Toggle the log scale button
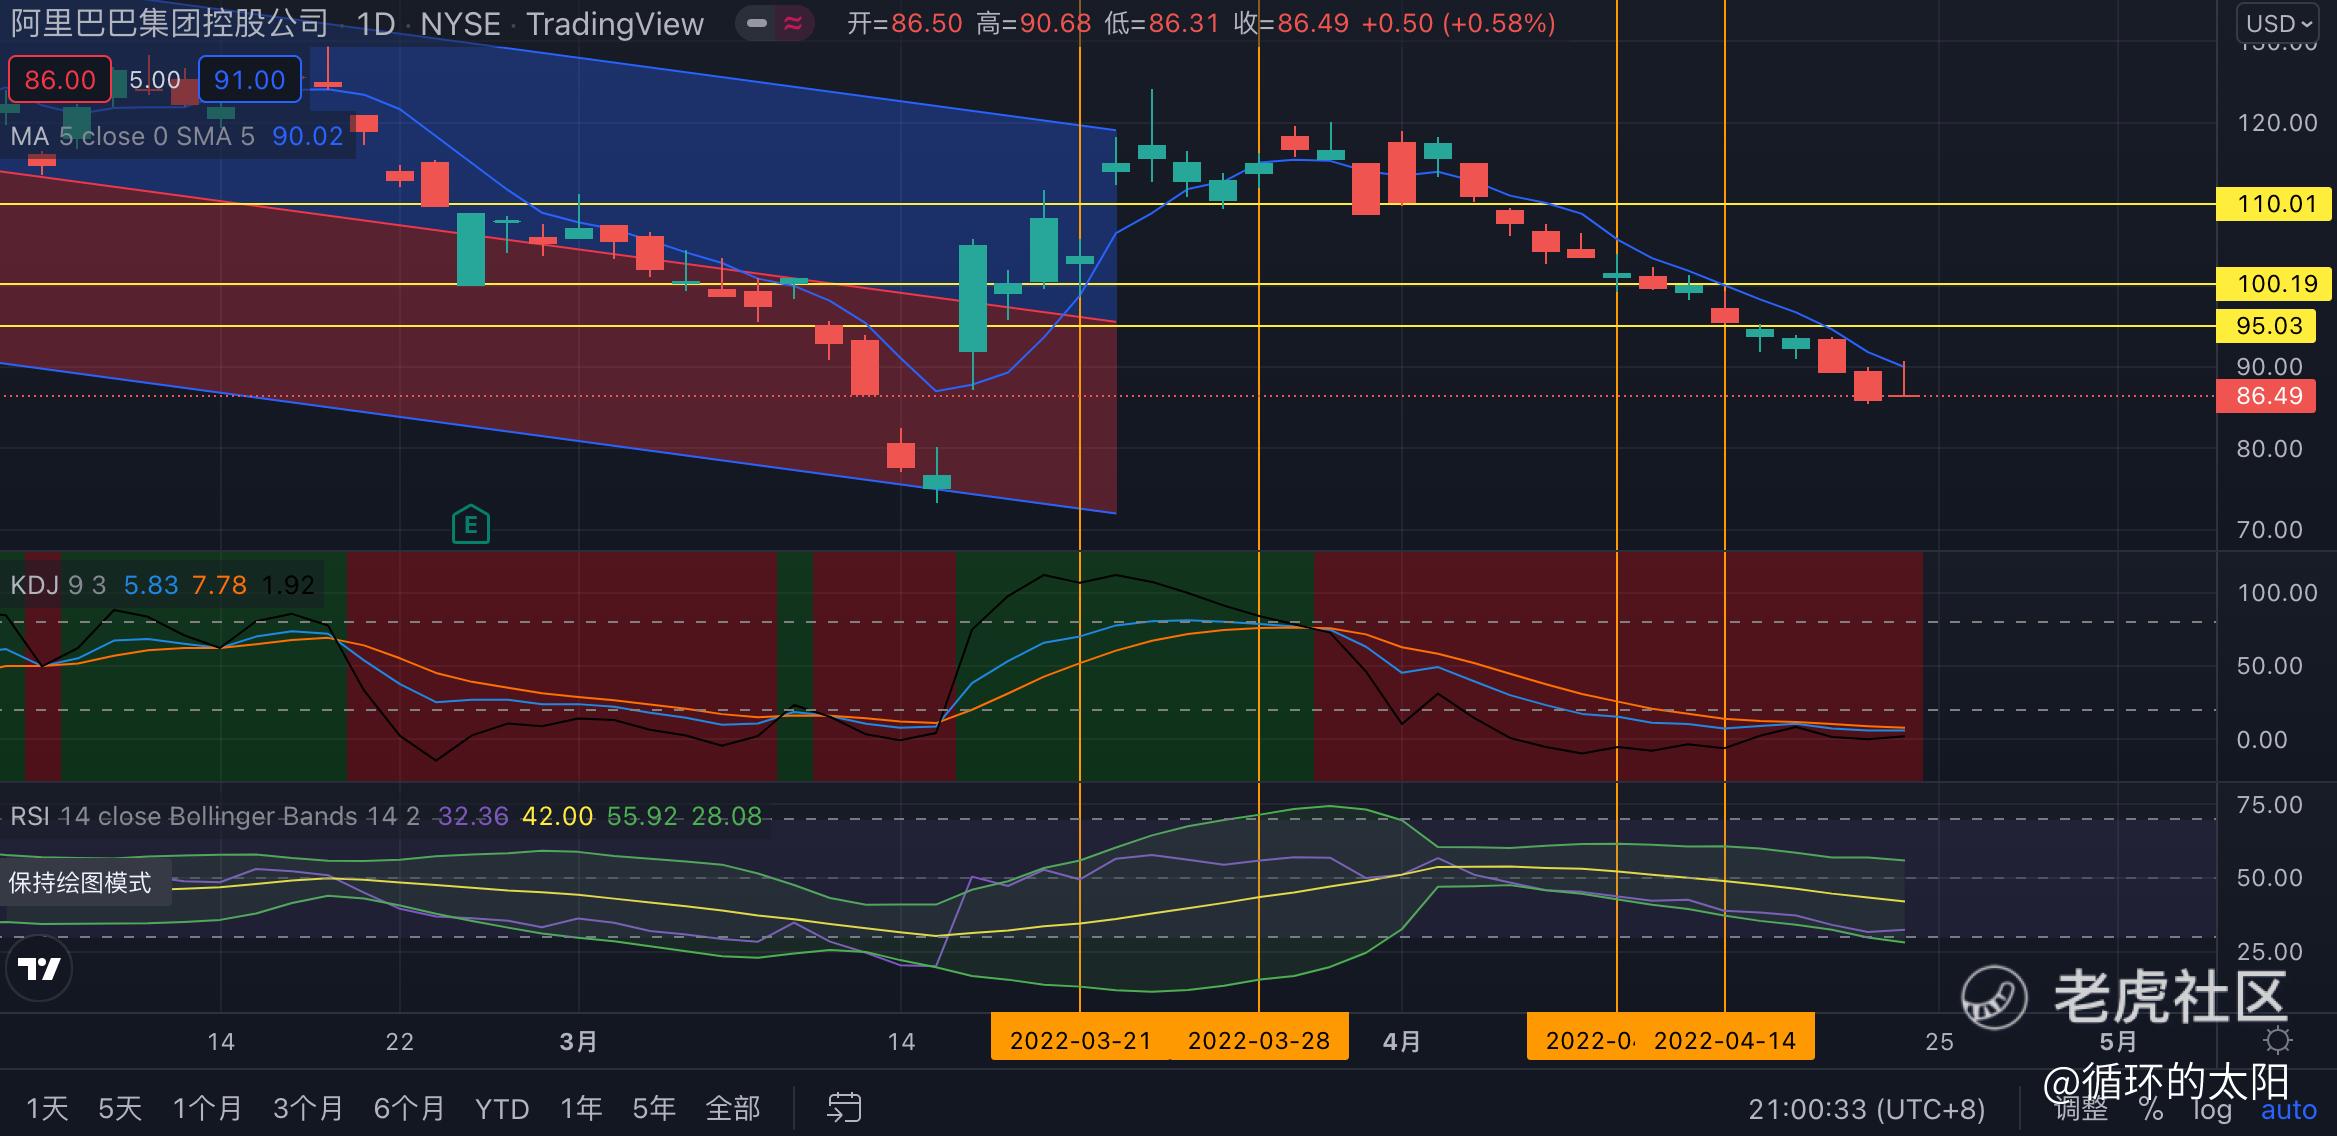This screenshot has width=2337, height=1136. click(2212, 1110)
